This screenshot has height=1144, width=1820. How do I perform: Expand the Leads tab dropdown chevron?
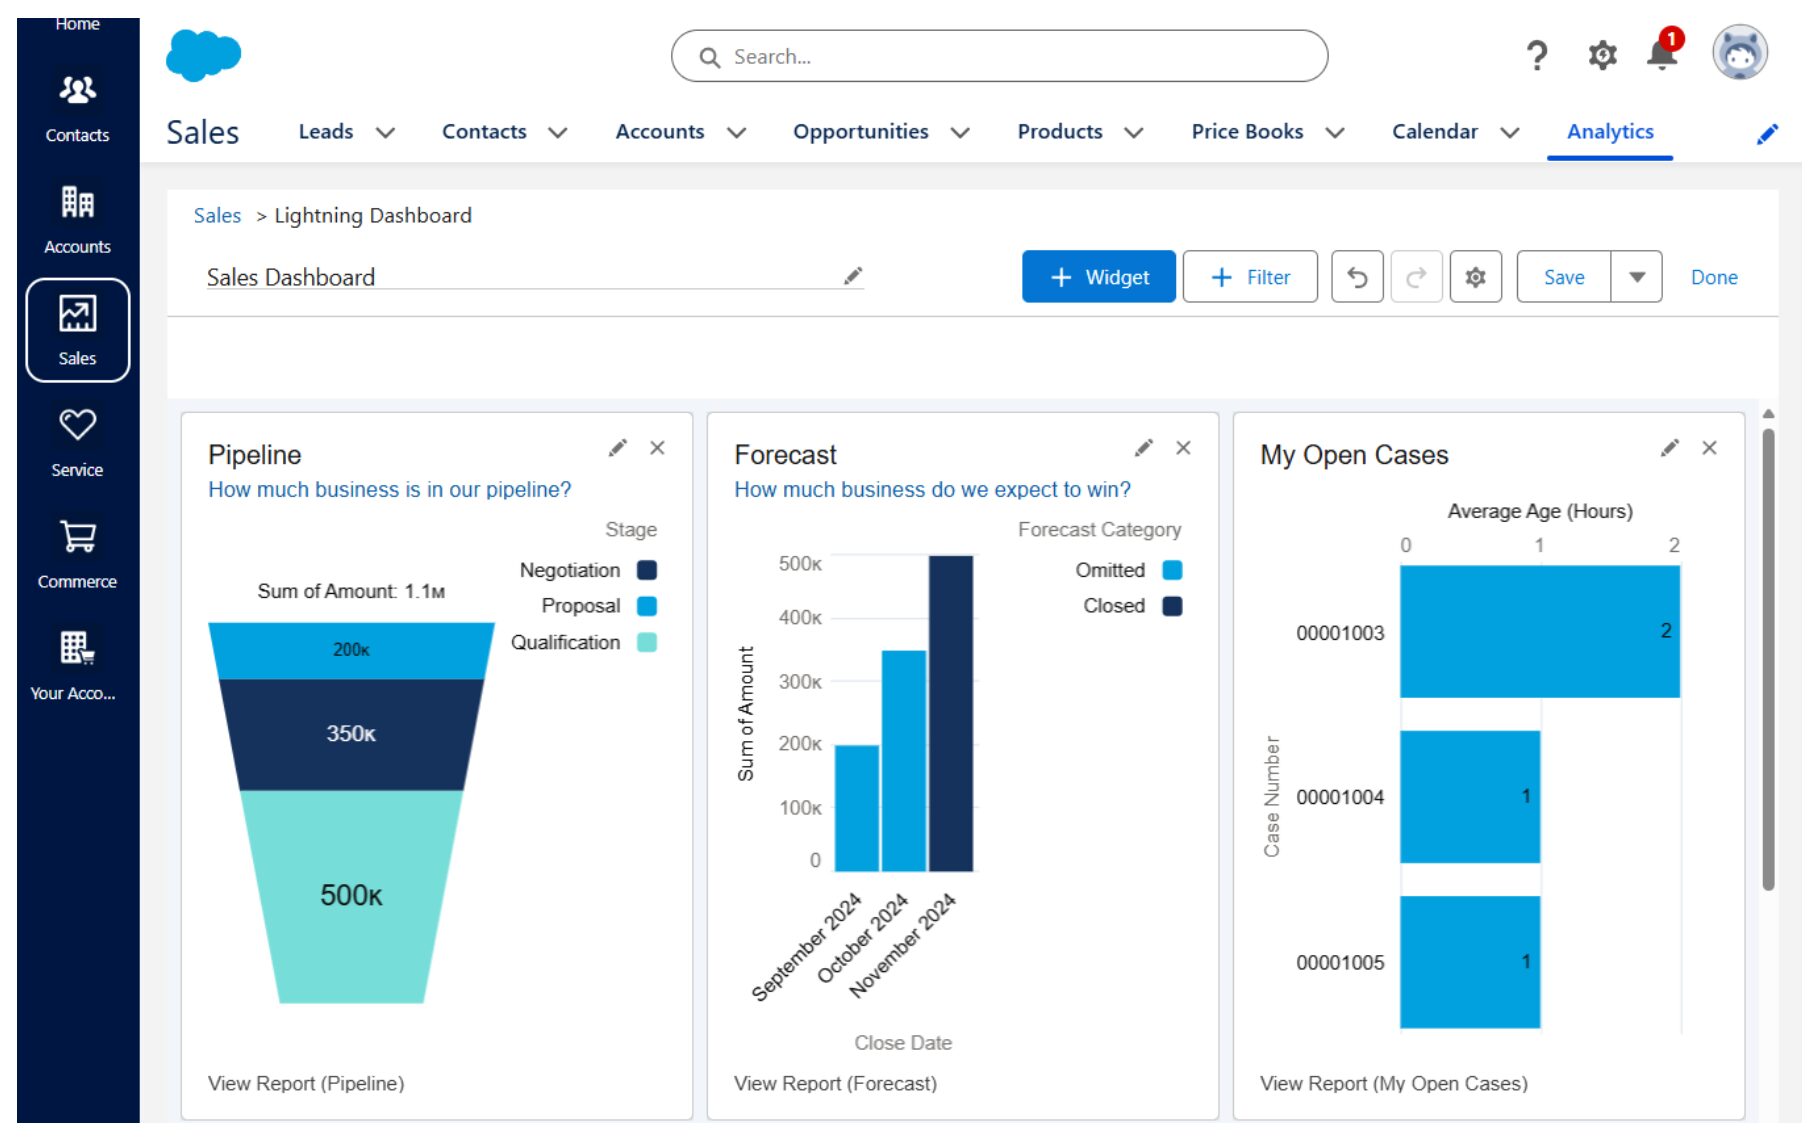[x=385, y=133]
